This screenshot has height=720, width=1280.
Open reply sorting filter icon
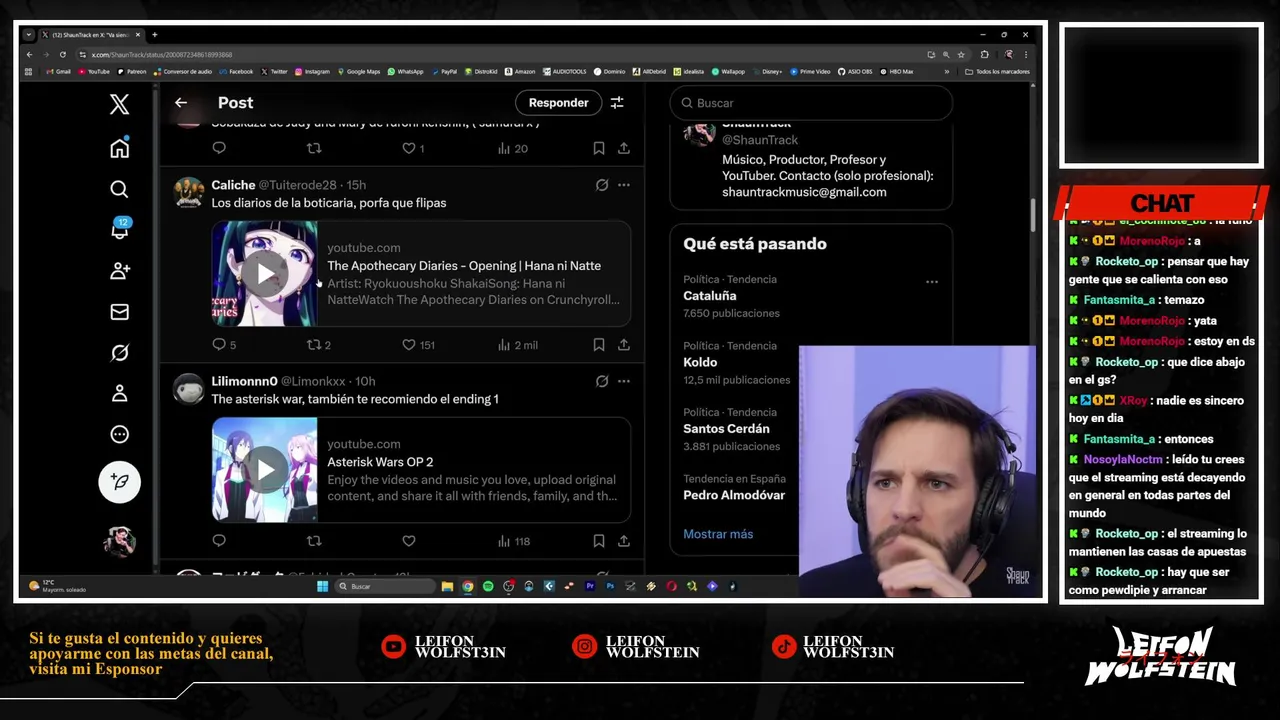[617, 102]
